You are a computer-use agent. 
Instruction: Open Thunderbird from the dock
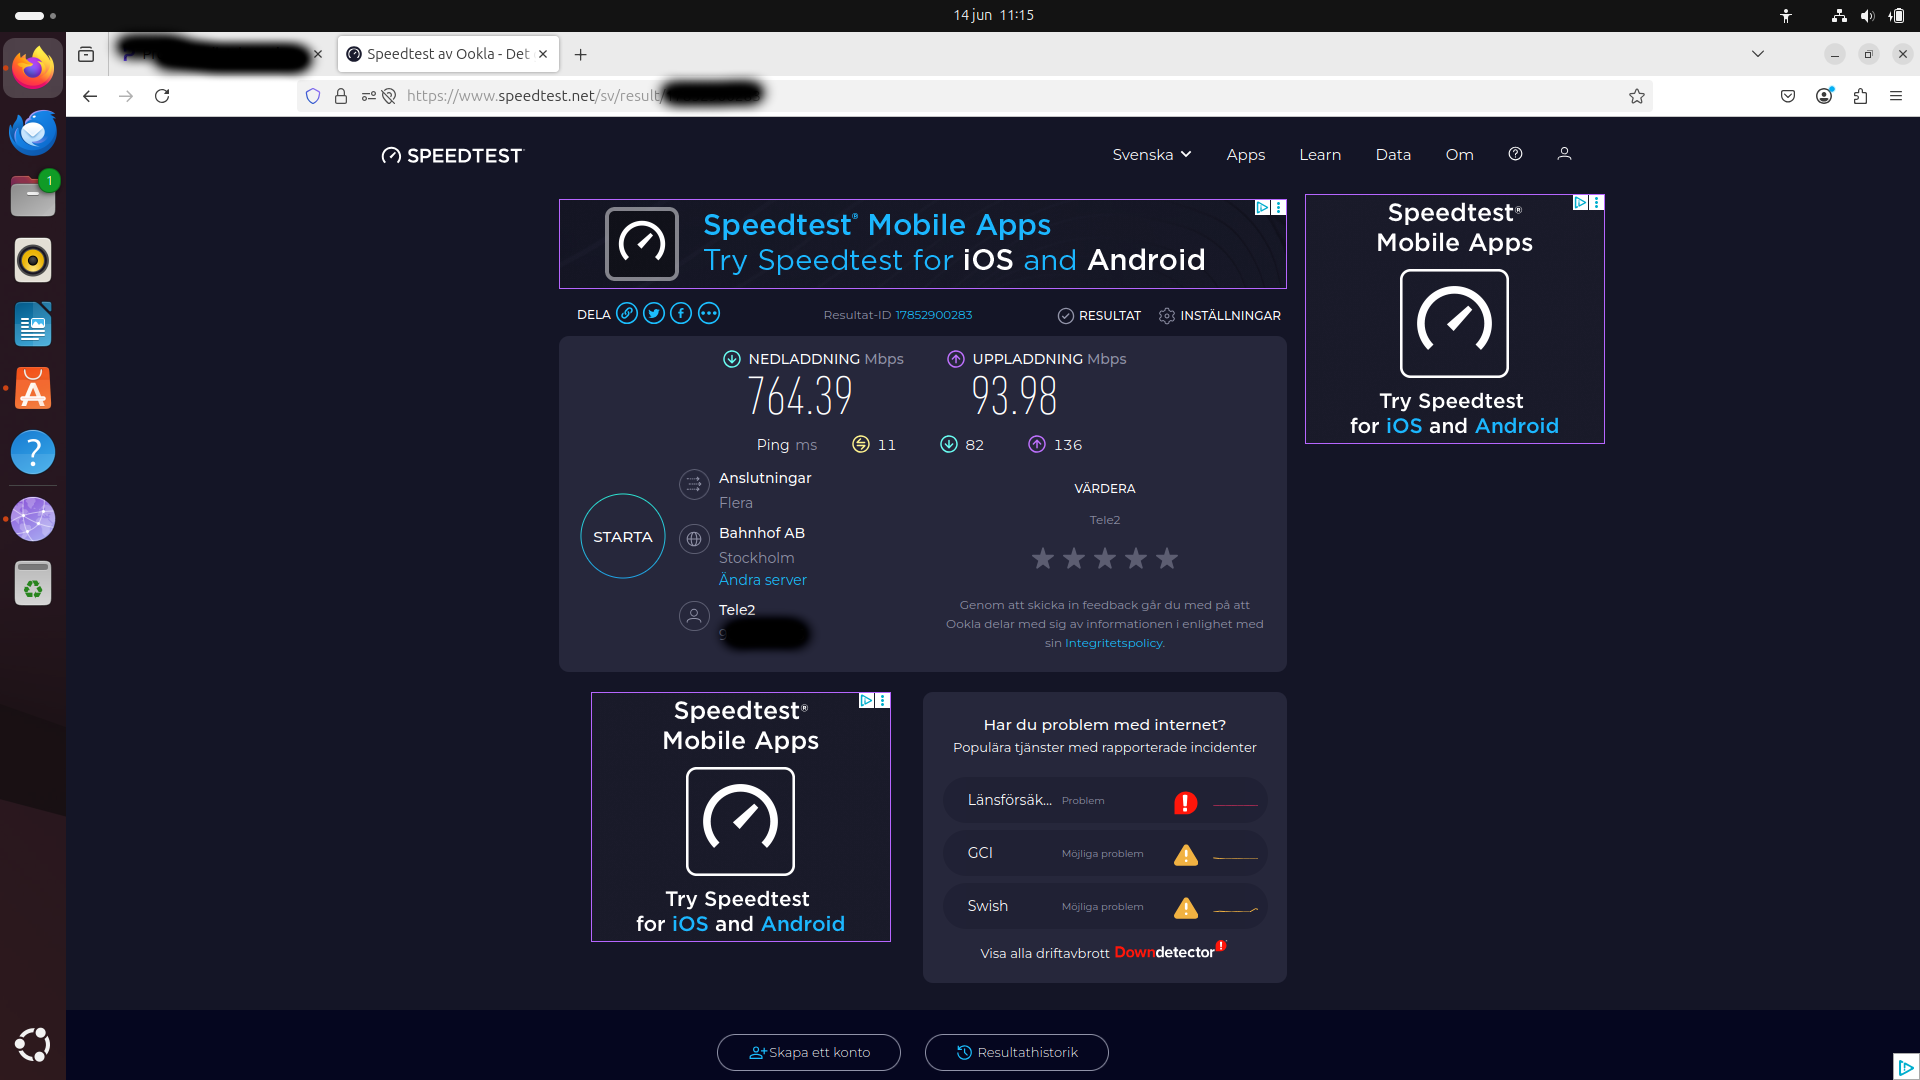33,132
